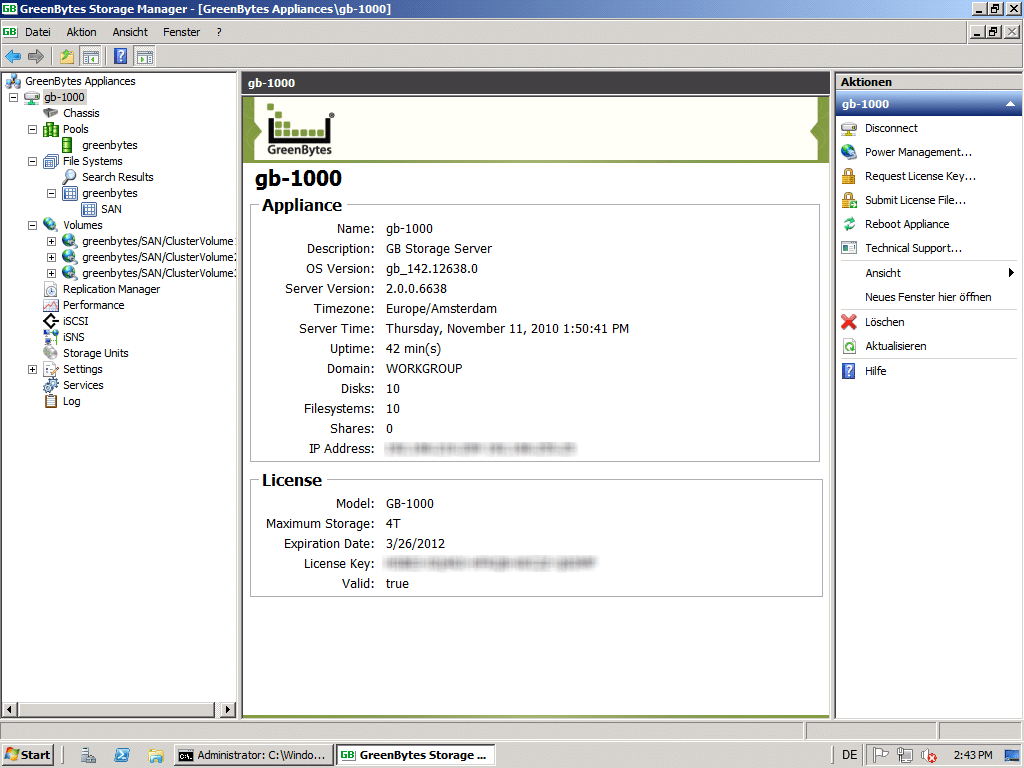Screen dimensions: 1024x768
Task: Select the GreenBytes Appliances root node
Action: pyautogui.click(x=80, y=81)
